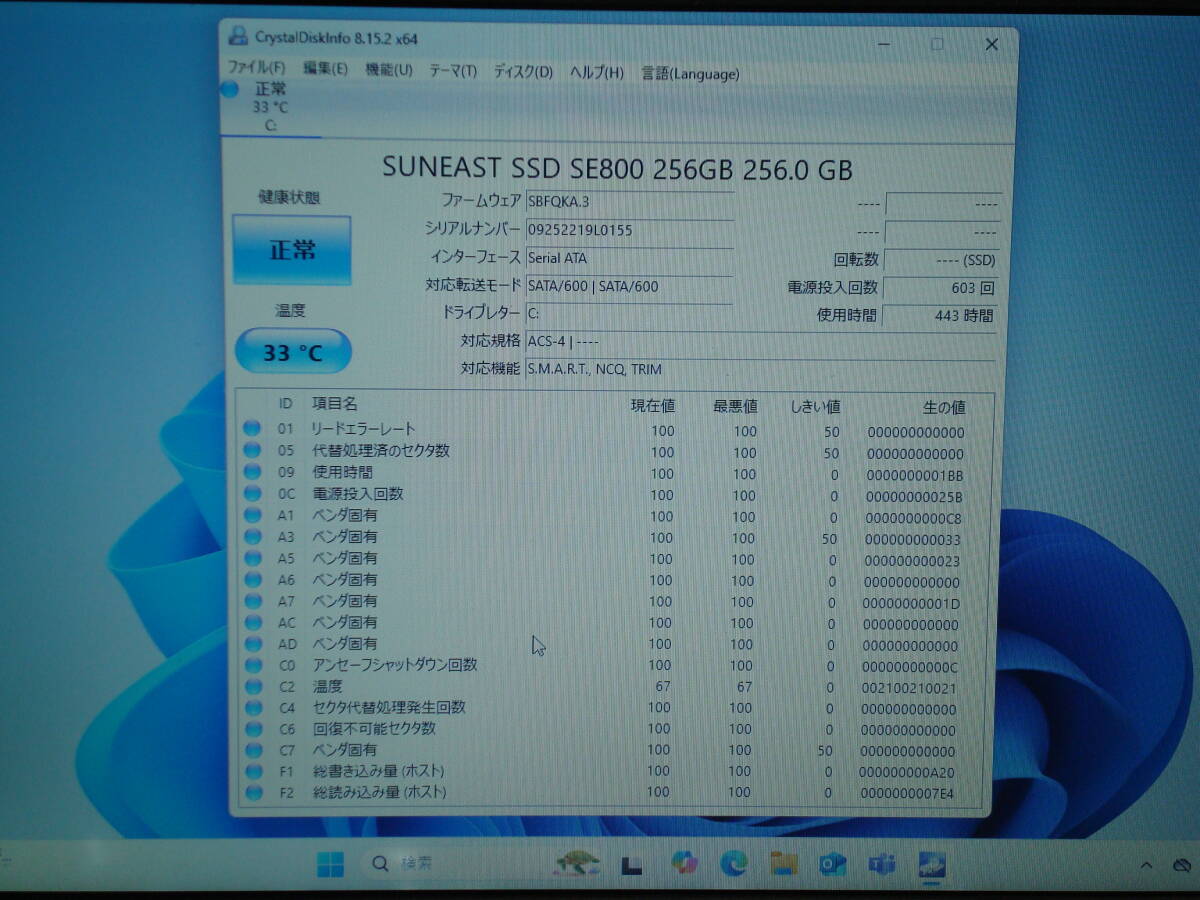
Task: Open Task View from the taskbar
Action: tap(631, 865)
